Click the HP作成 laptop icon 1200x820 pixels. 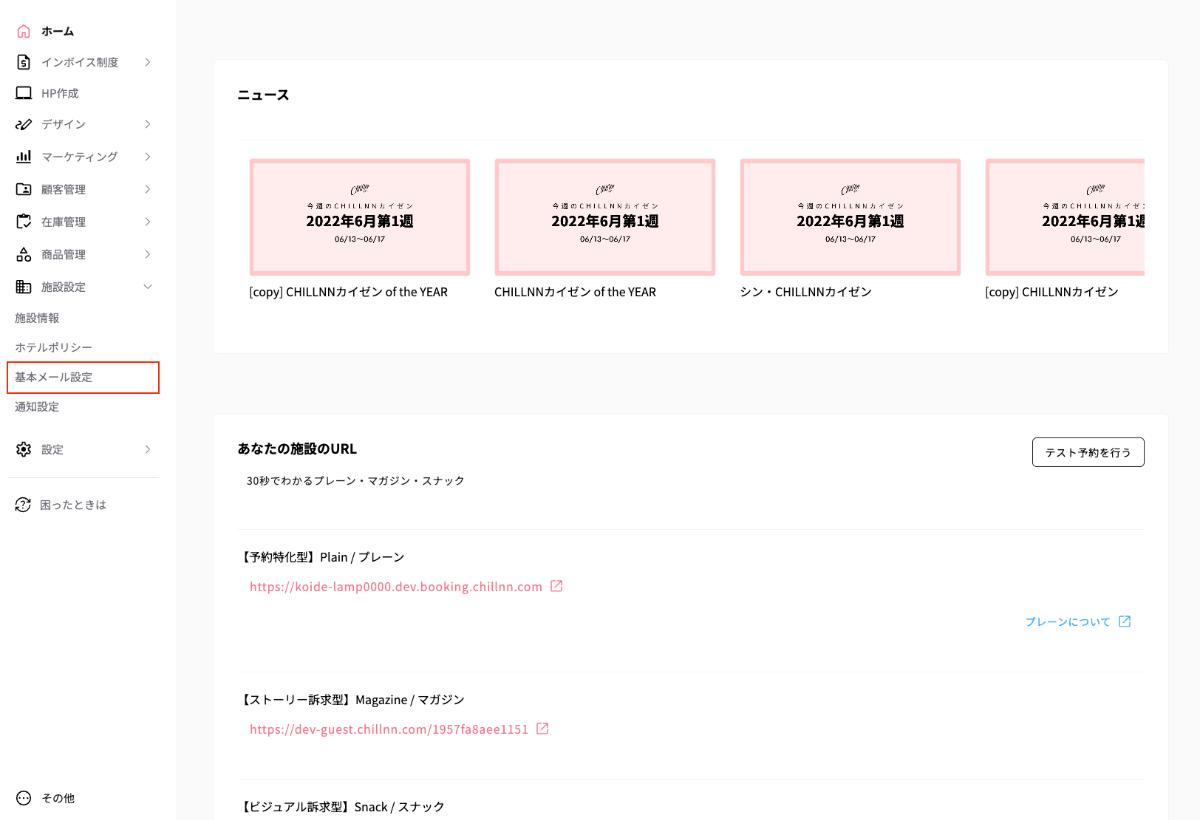point(24,93)
